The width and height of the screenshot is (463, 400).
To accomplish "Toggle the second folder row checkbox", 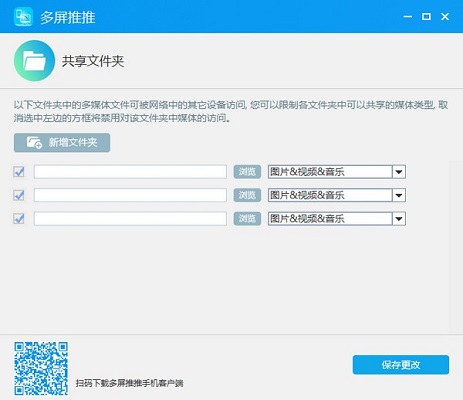I will click(19, 195).
